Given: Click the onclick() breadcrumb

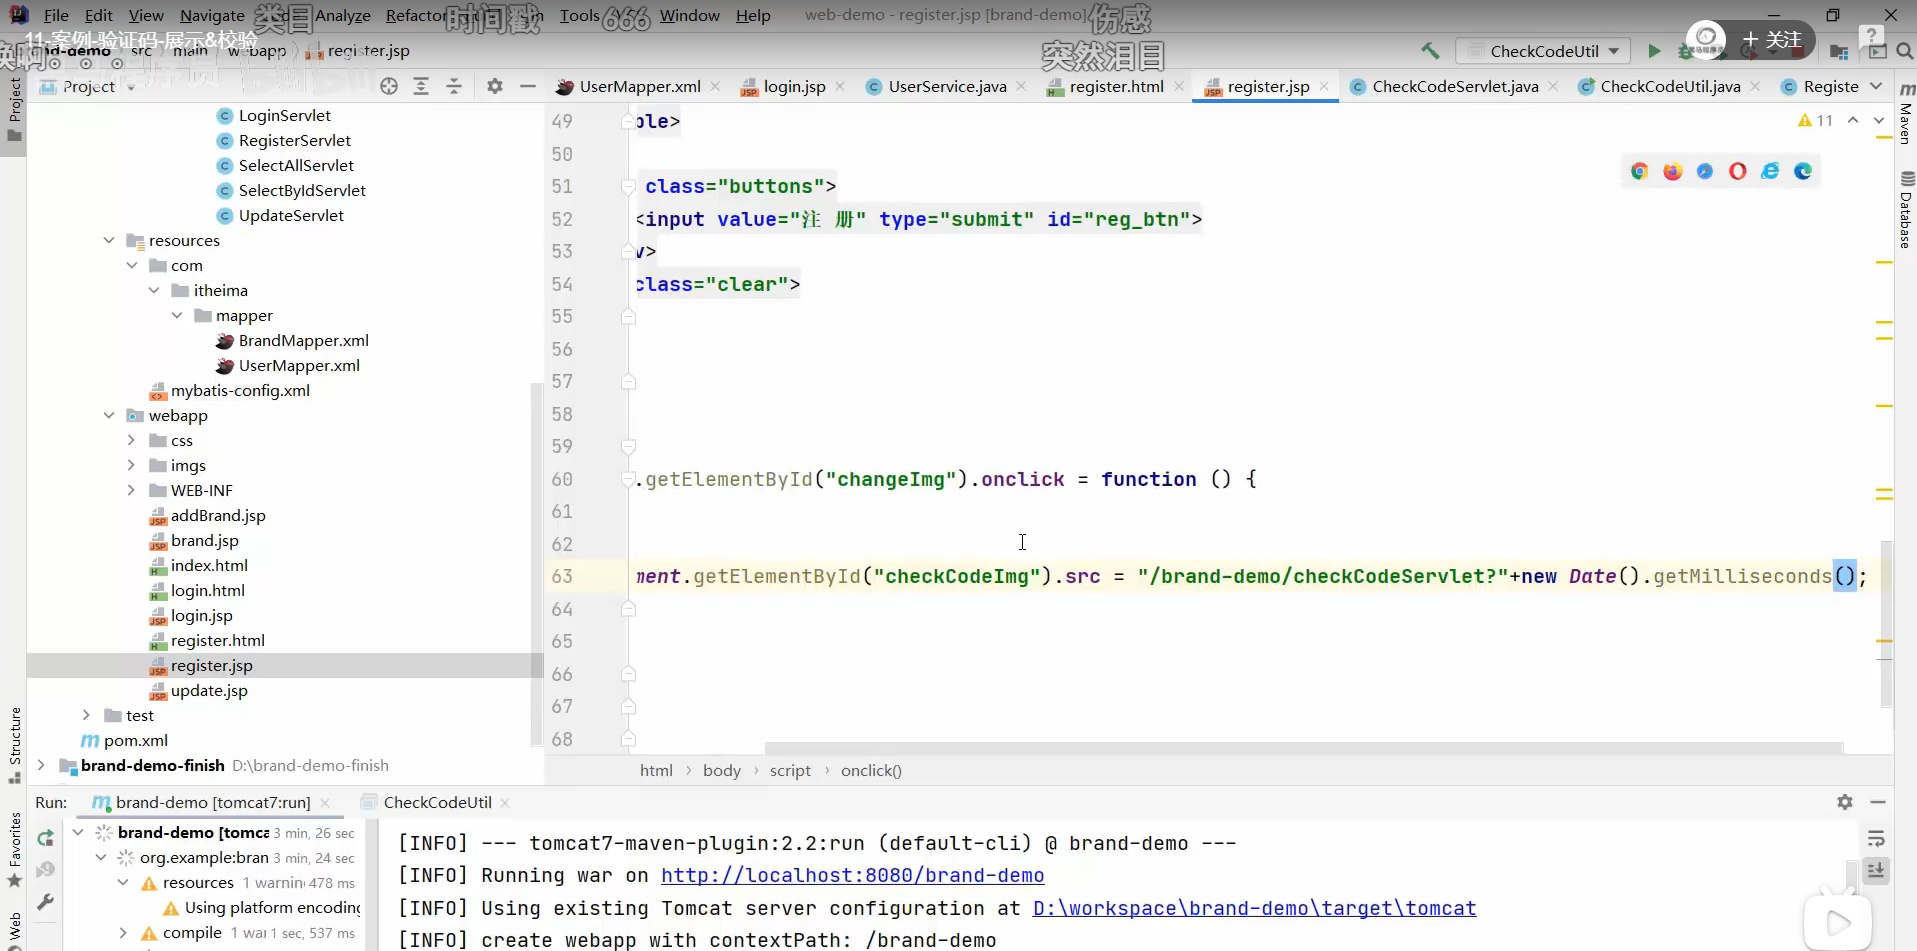Looking at the screenshot, I should pos(871,770).
